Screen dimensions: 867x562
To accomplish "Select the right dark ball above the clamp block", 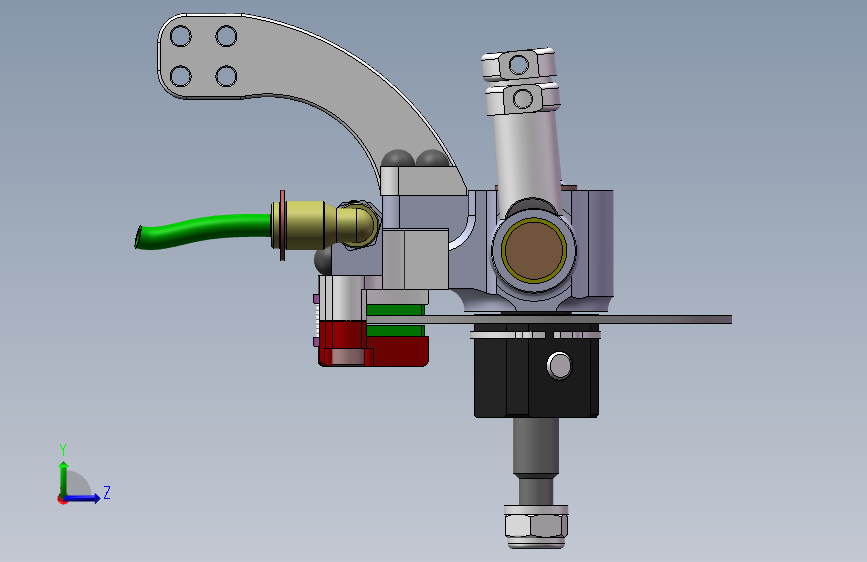I will click(x=432, y=158).
